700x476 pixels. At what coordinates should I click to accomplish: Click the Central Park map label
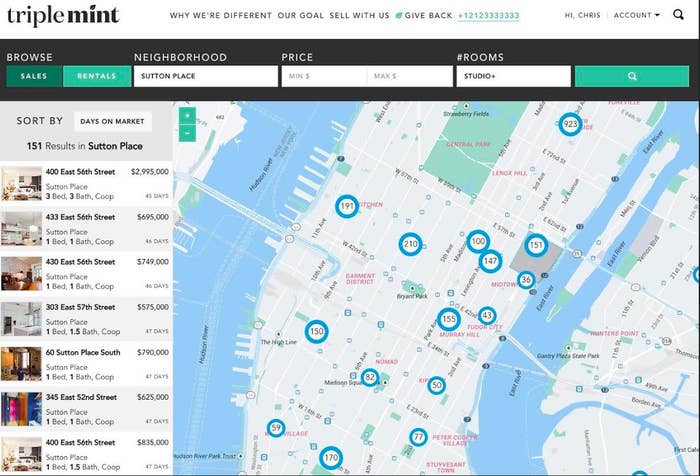pyautogui.click(x=468, y=144)
